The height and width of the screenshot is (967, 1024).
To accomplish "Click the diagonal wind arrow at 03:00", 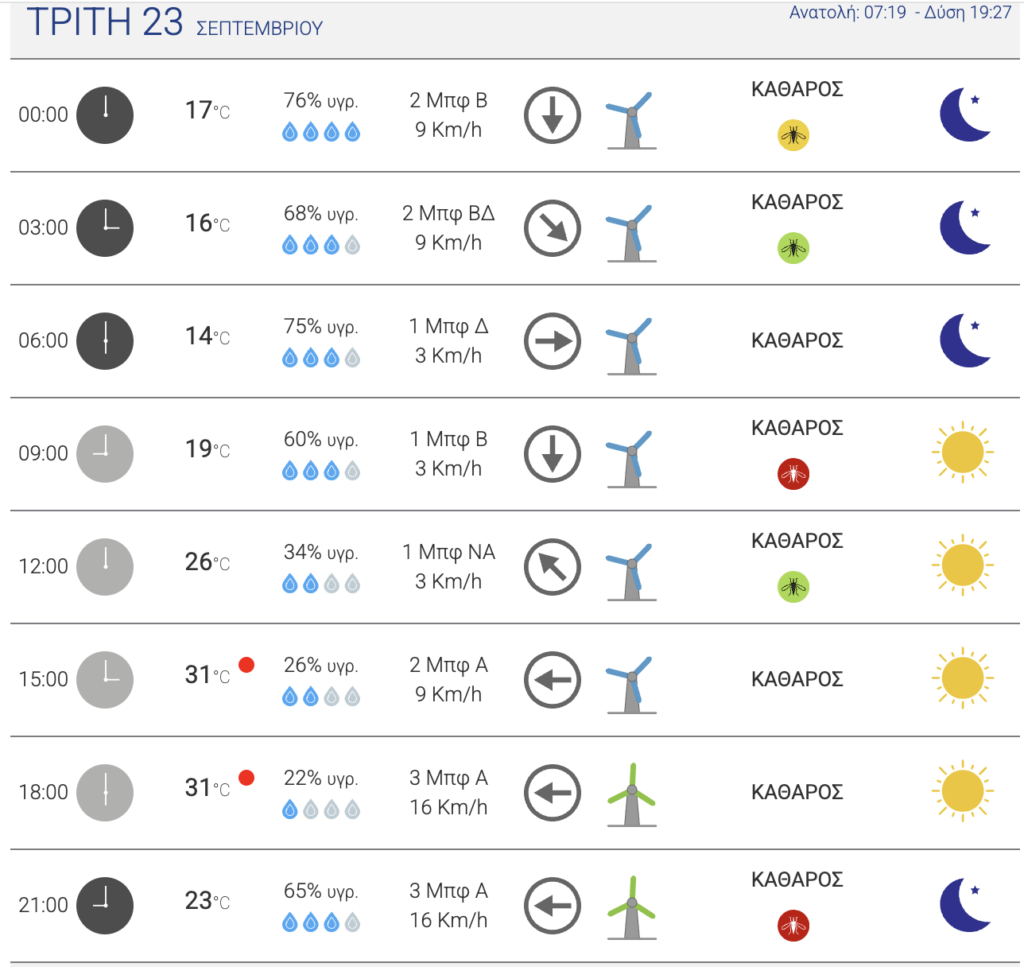I will (x=552, y=228).
